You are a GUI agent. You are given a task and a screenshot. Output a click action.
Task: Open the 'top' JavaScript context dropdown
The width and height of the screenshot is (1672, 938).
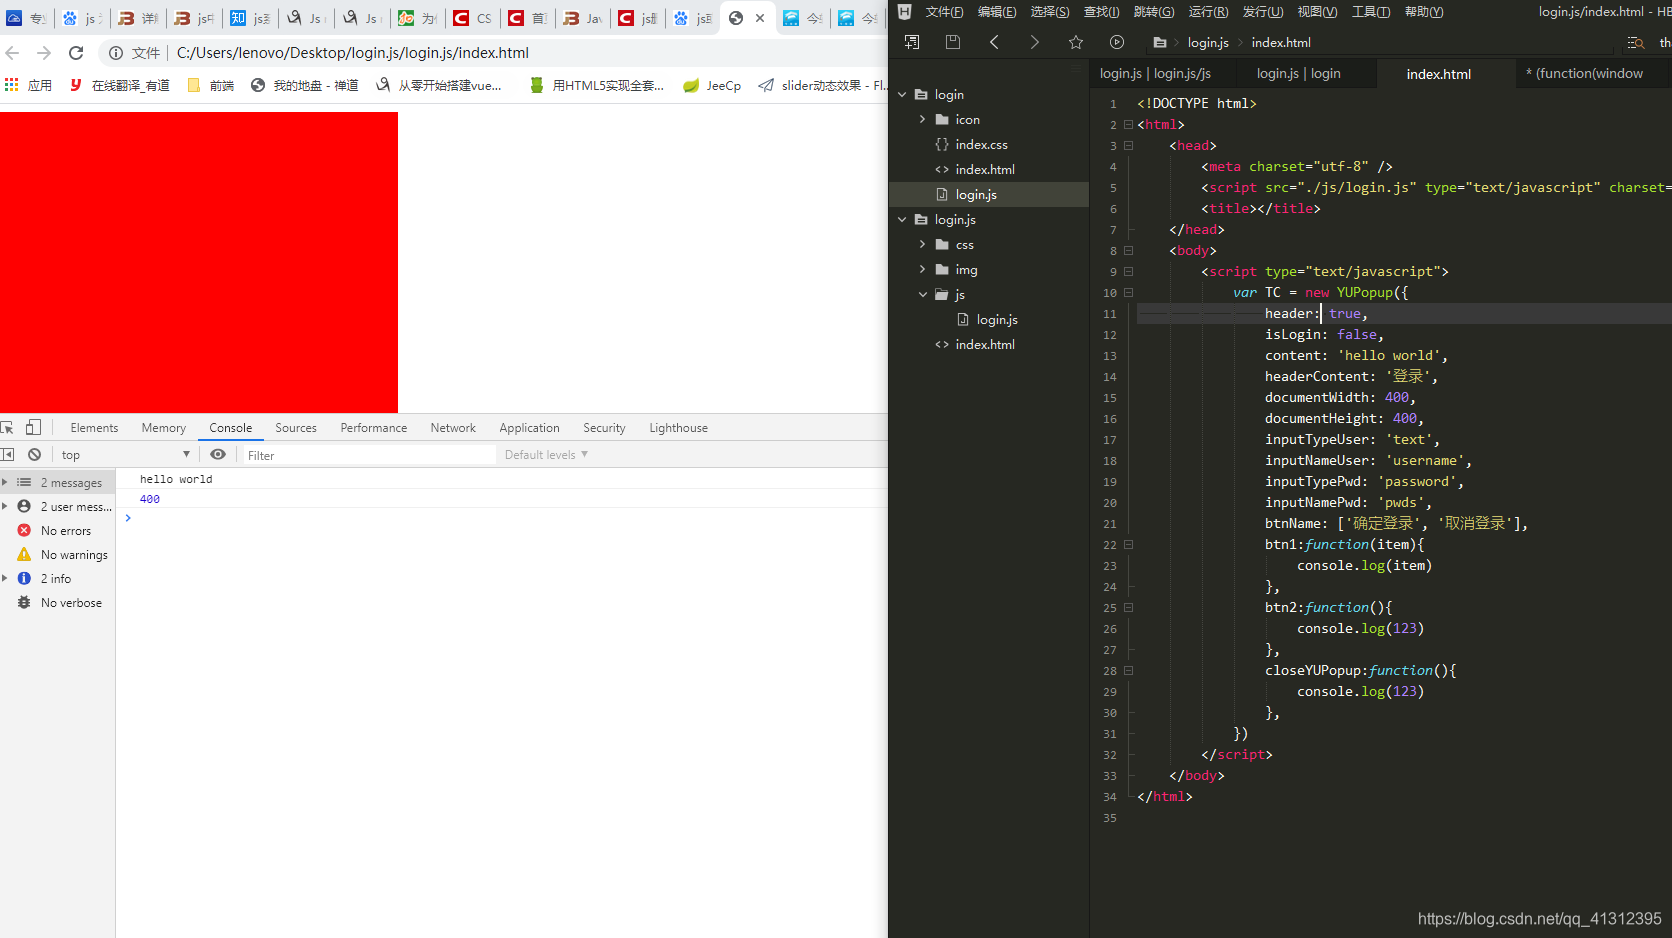point(125,455)
